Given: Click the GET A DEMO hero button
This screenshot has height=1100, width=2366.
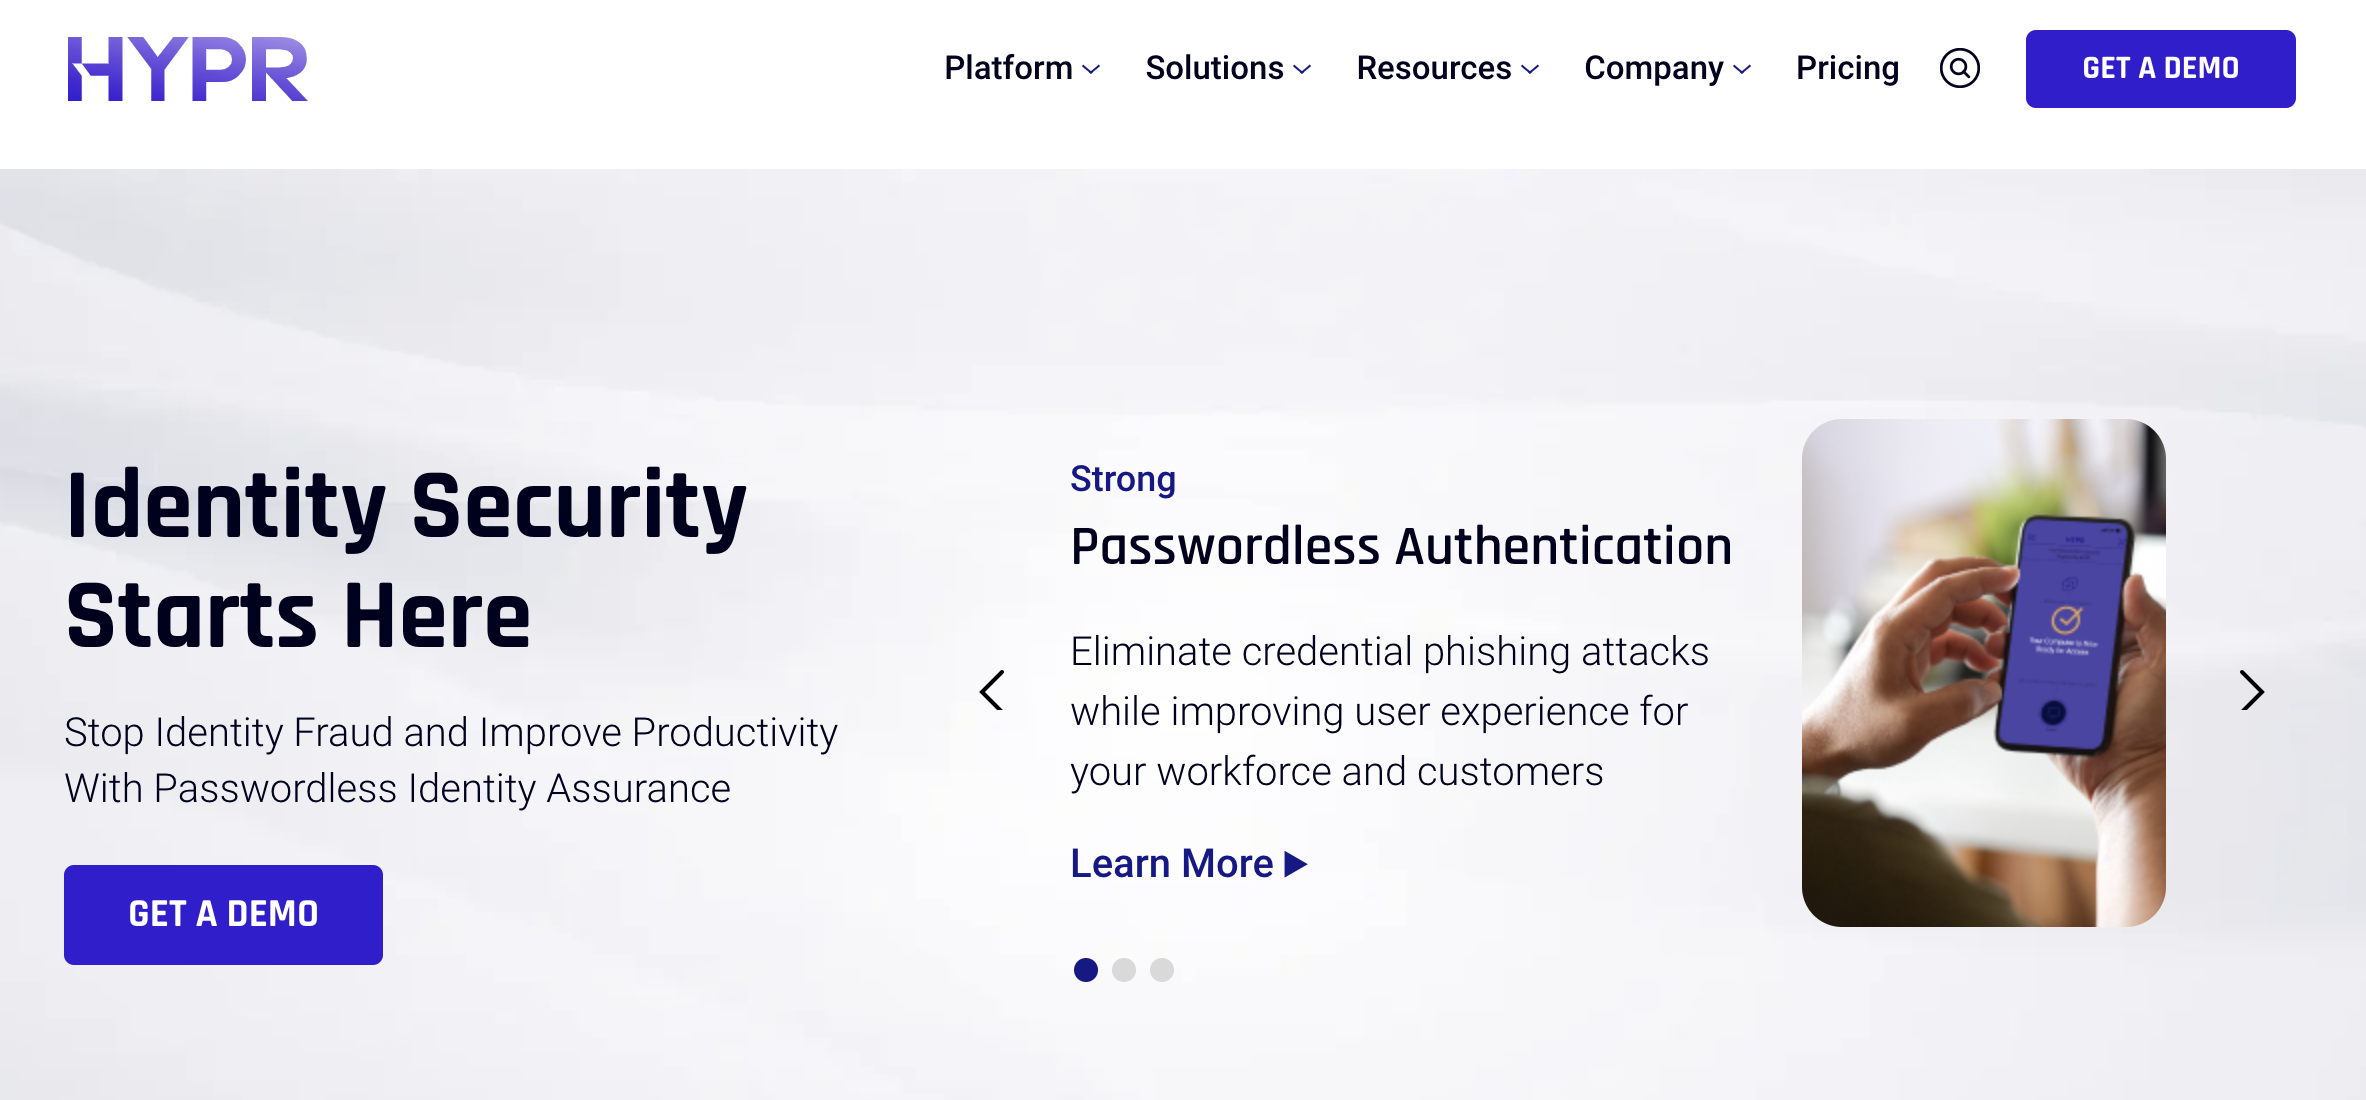Looking at the screenshot, I should 225,914.
